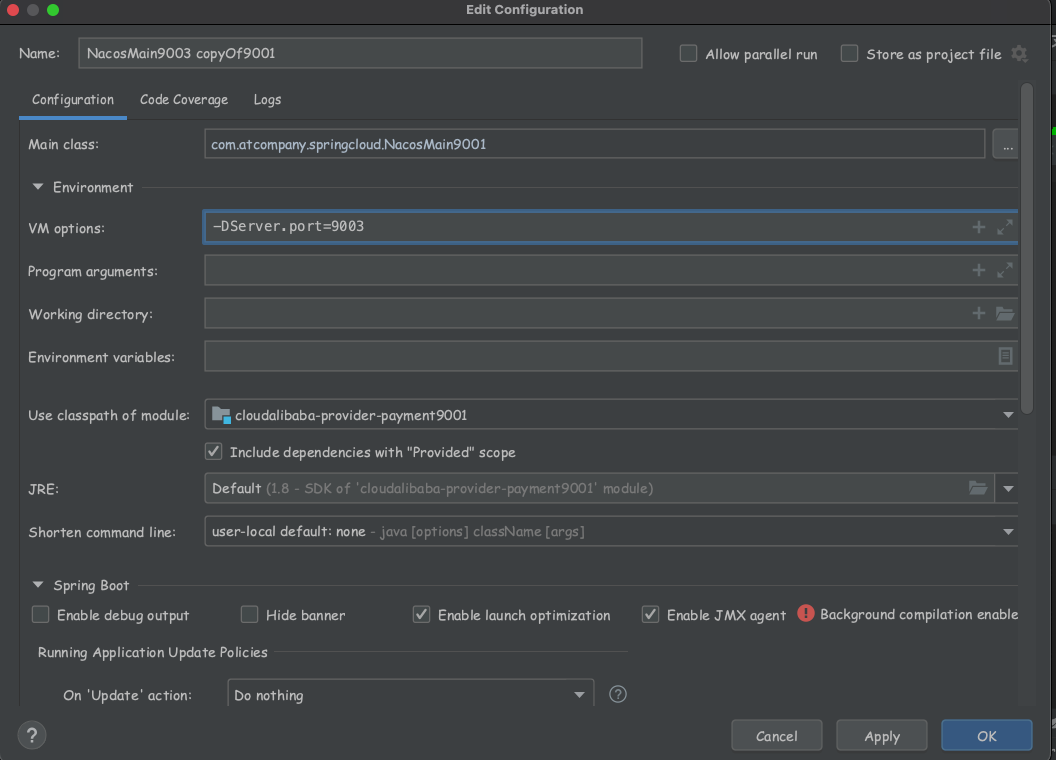Collapse the Environment section
Viewport: 1056px width, 760px height.
click(38, 187)
